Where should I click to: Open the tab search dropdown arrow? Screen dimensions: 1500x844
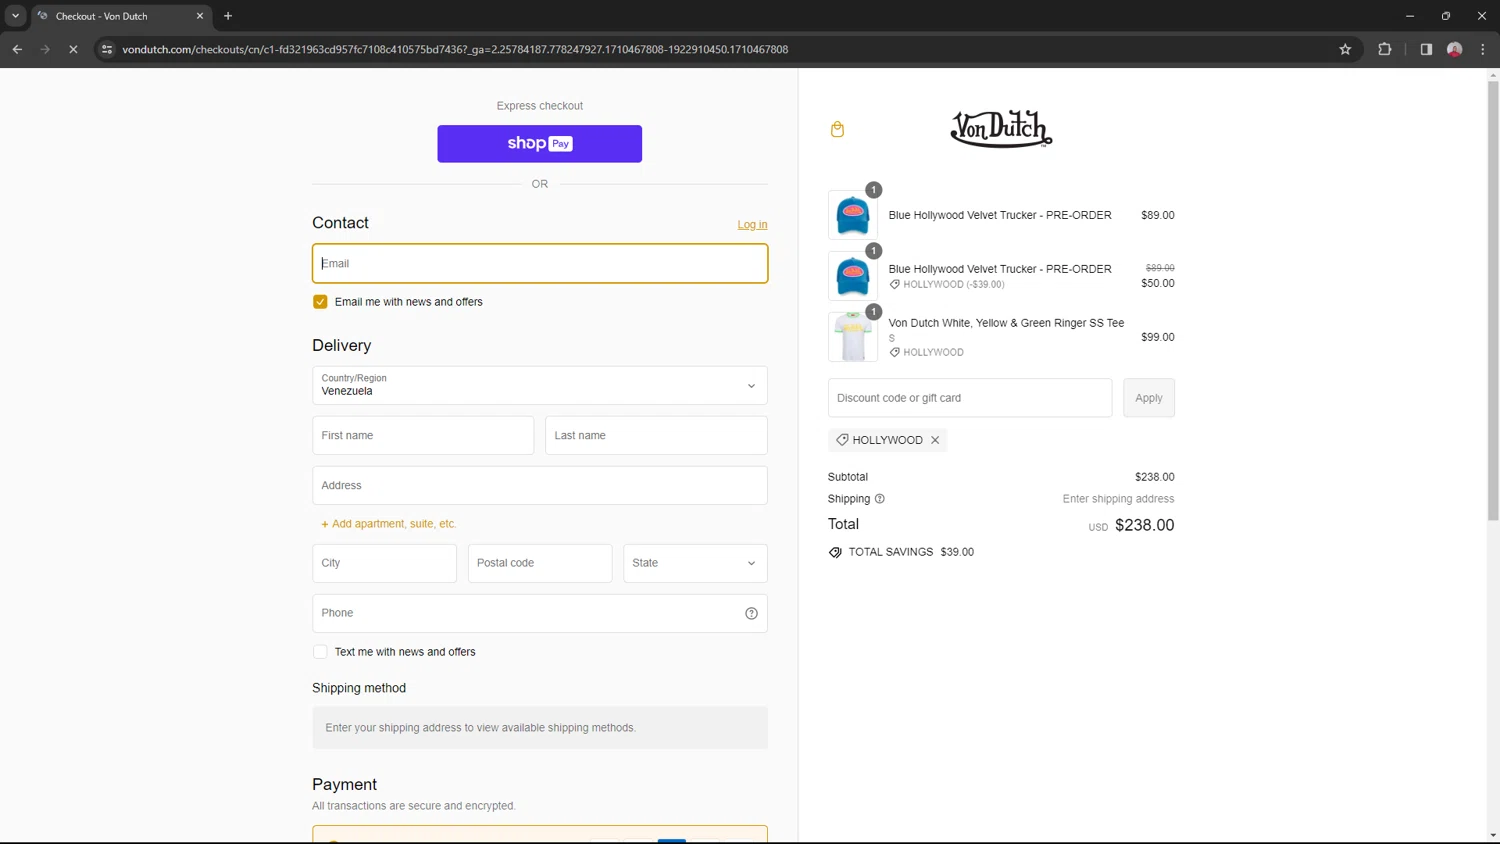(15, 16)
